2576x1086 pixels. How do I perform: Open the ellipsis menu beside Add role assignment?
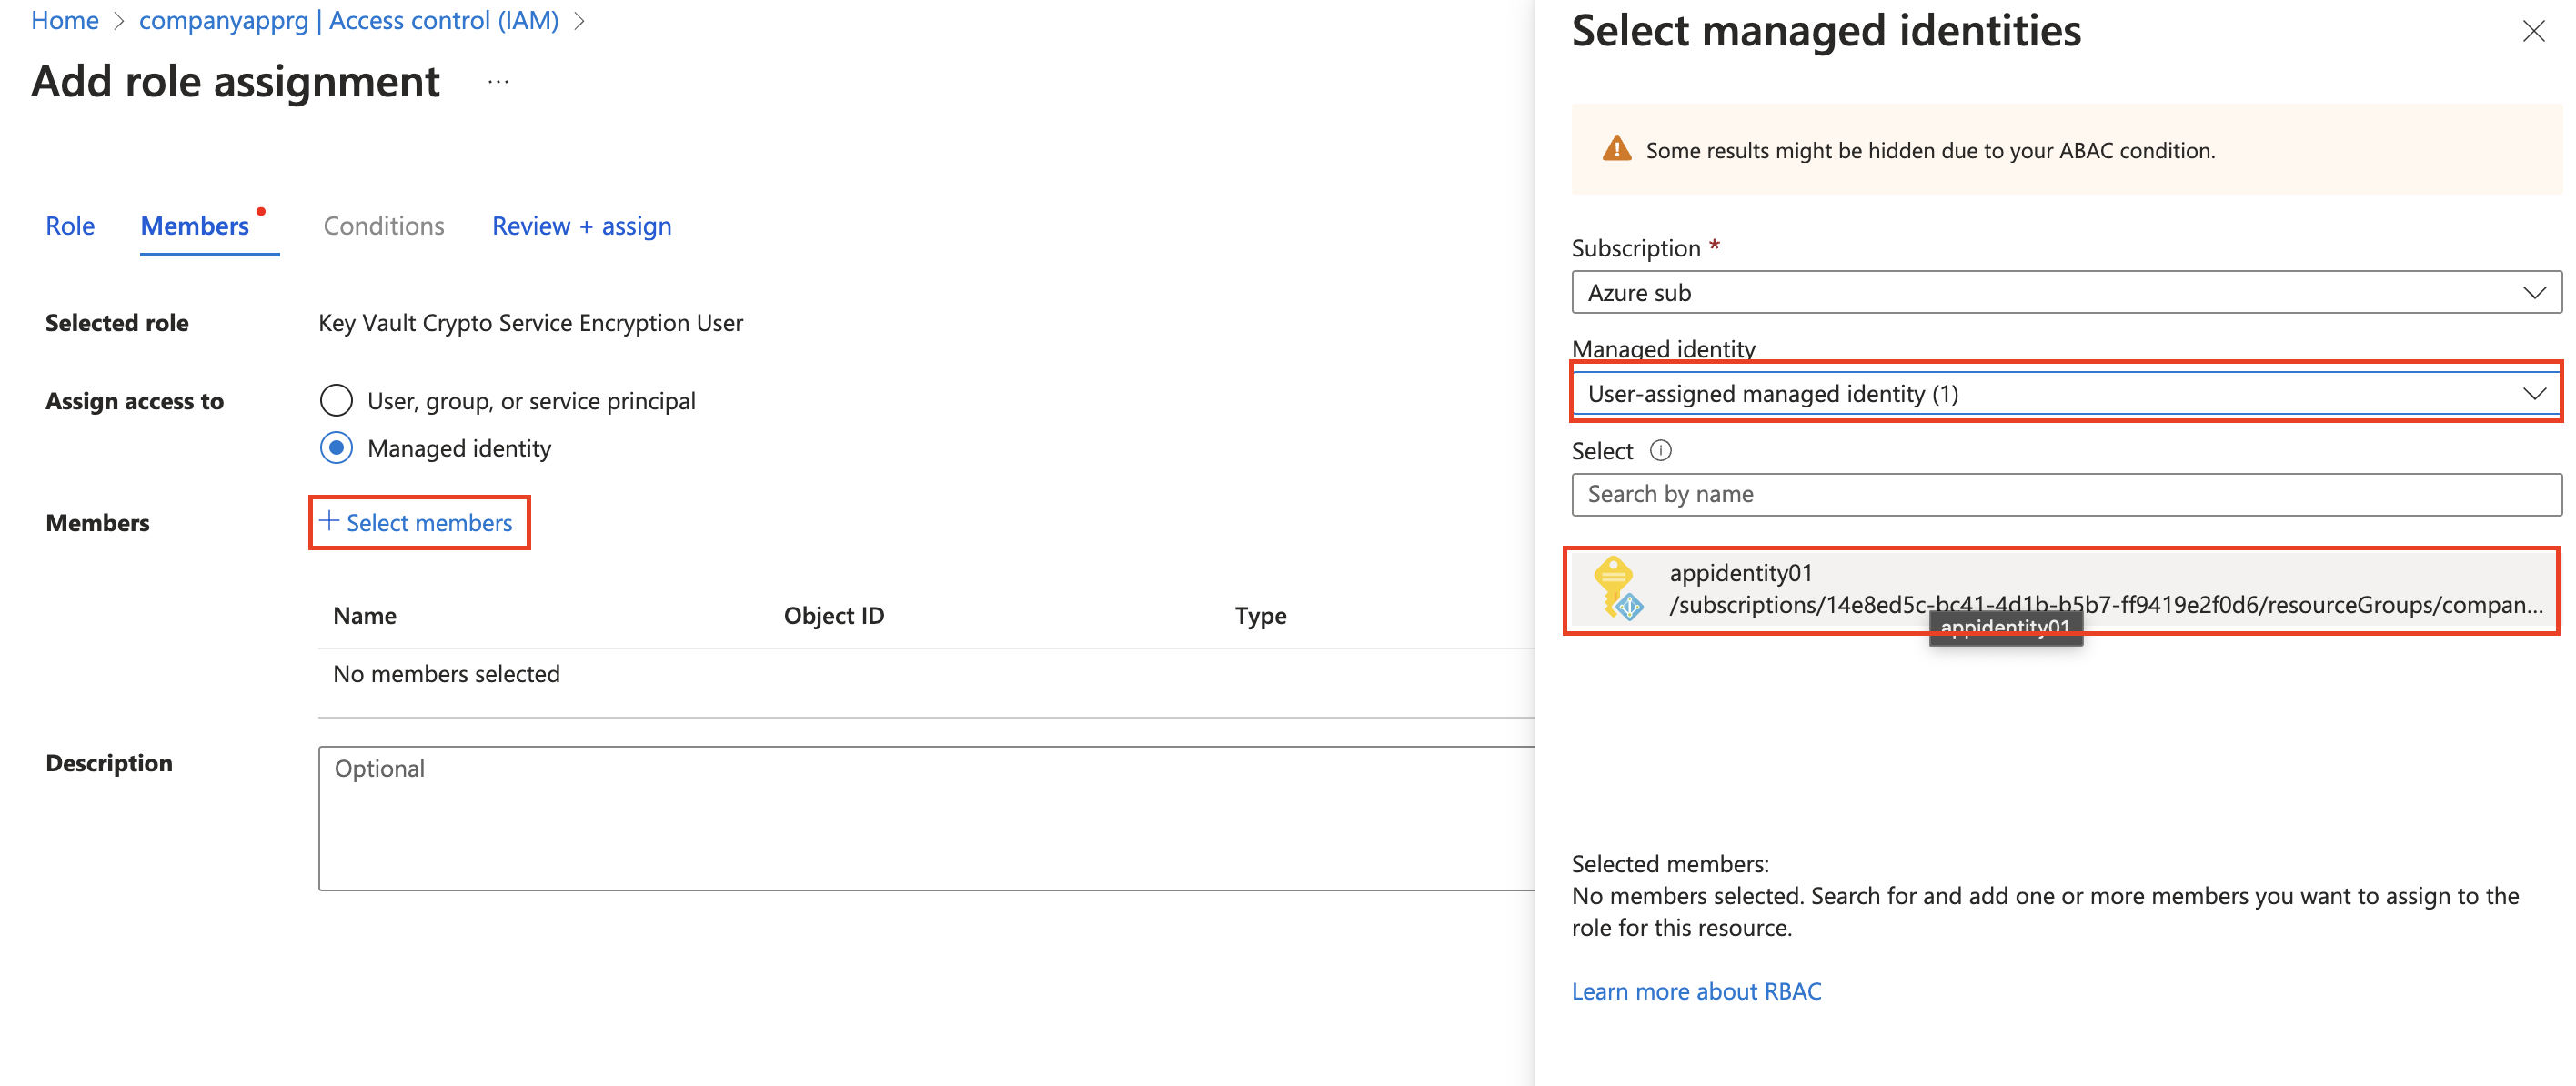498,83
